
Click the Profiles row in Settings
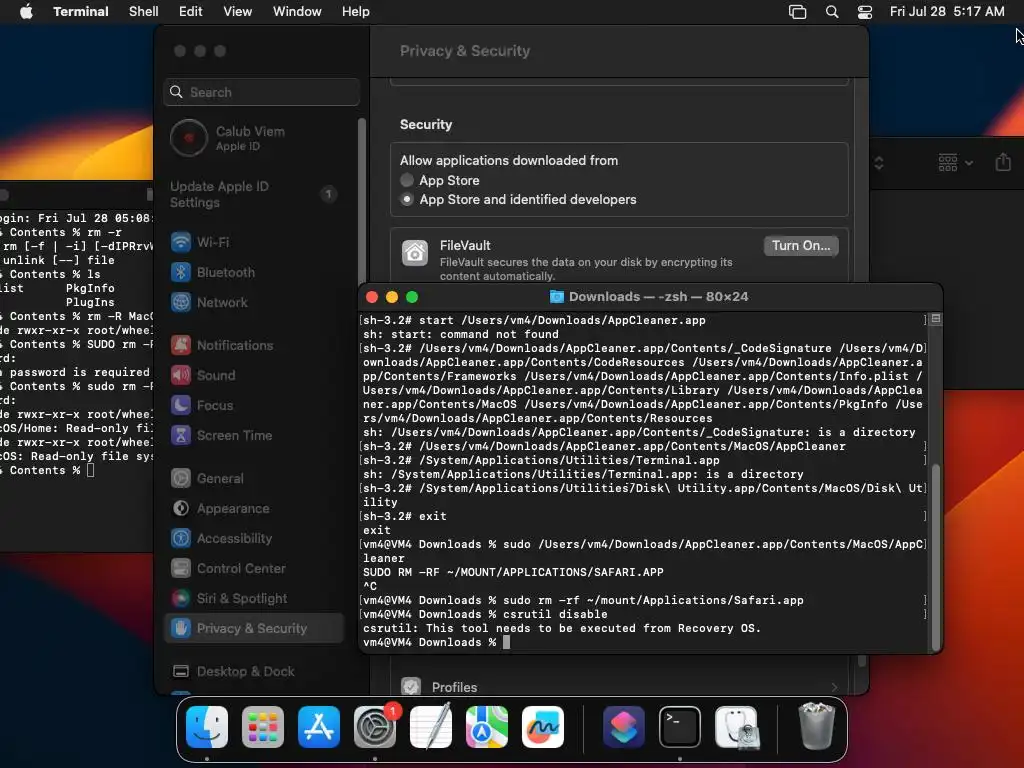(x=619, y=686)
